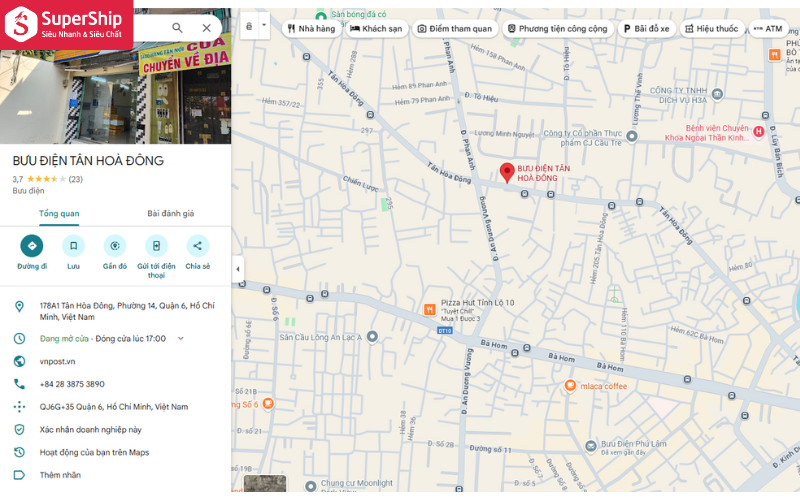Clear the search with the X icon
800x500 pixels.
coord(207,28)
